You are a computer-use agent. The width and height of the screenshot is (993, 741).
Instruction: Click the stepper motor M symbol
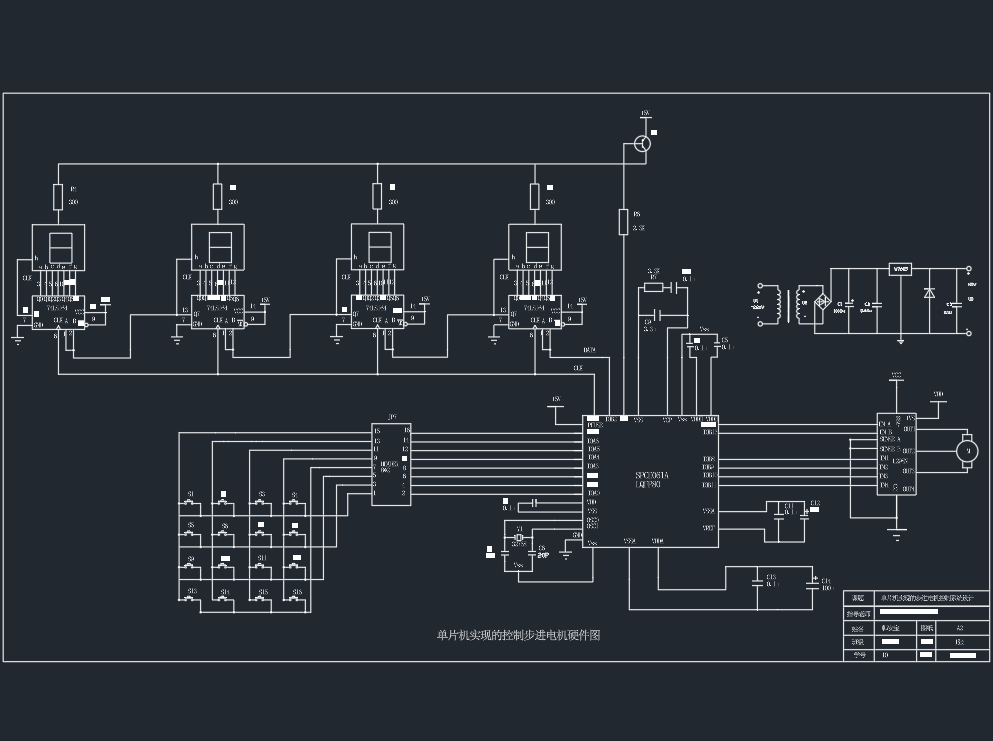point(966,451)
